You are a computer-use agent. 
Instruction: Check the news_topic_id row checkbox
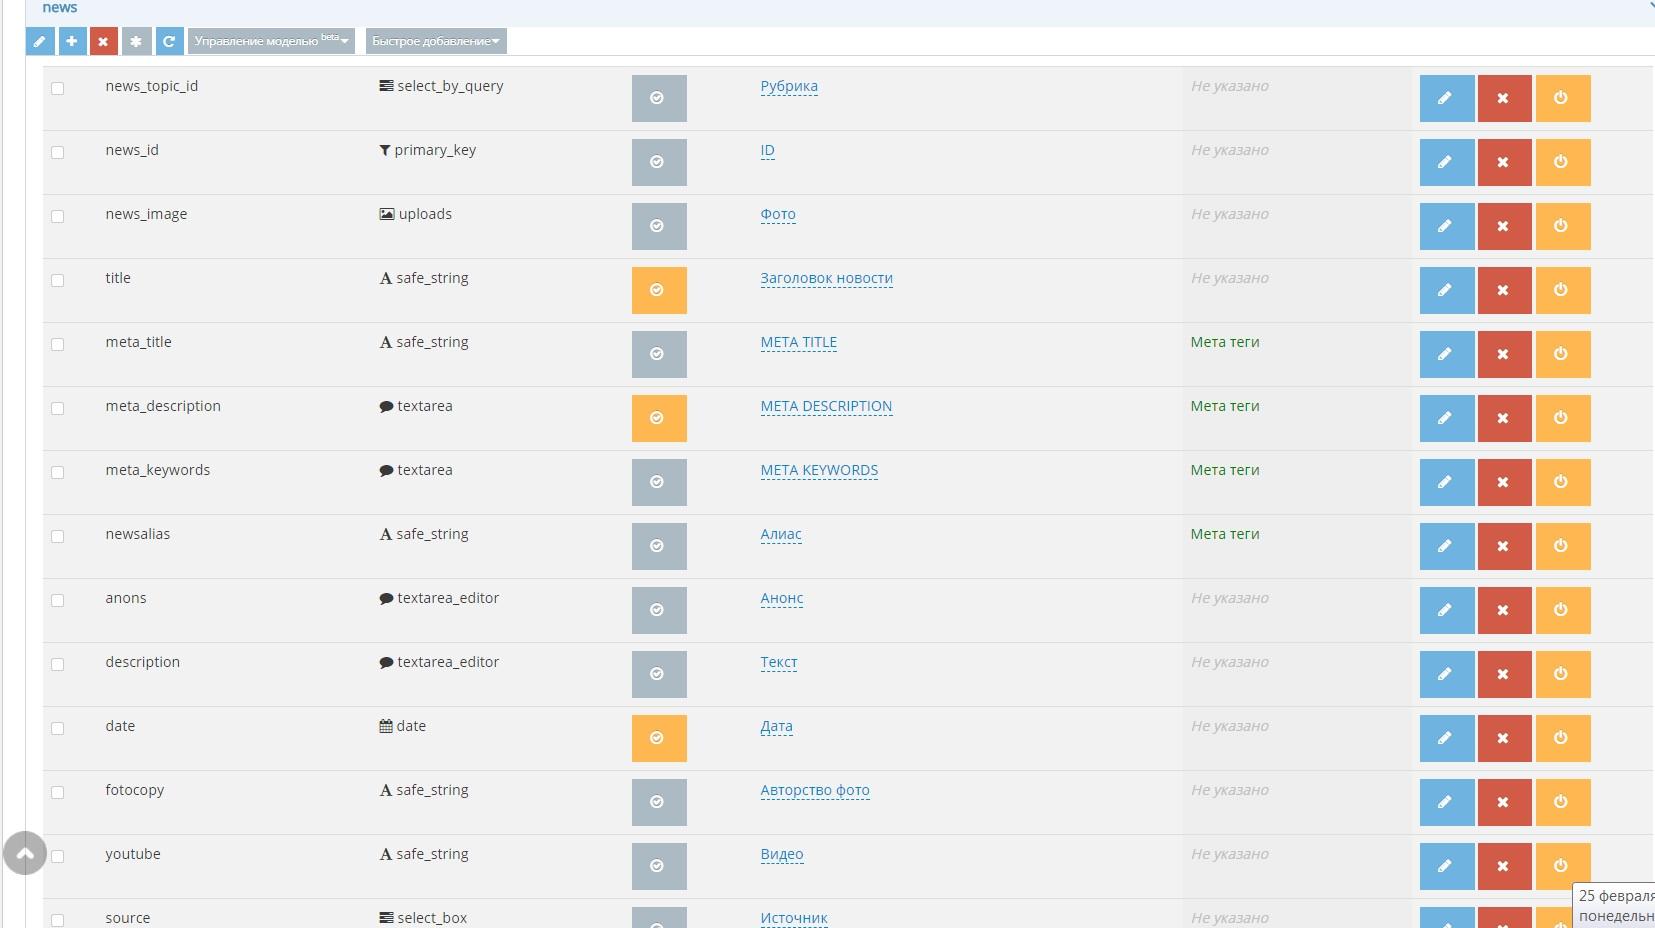(57, 88)
